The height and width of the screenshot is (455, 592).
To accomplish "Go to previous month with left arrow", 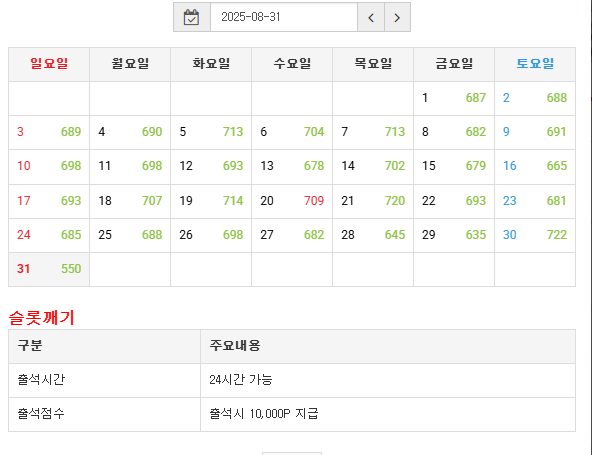I will tap(371, 17).
